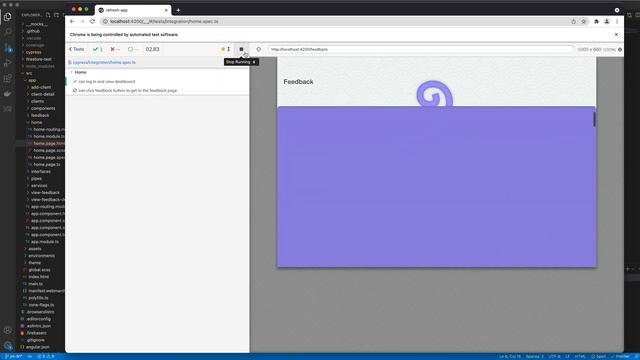The width and height of the screenshot is (640, 360).
Task: Expand the environments folder
Action: pyautogui.click(x=42, y=256)
